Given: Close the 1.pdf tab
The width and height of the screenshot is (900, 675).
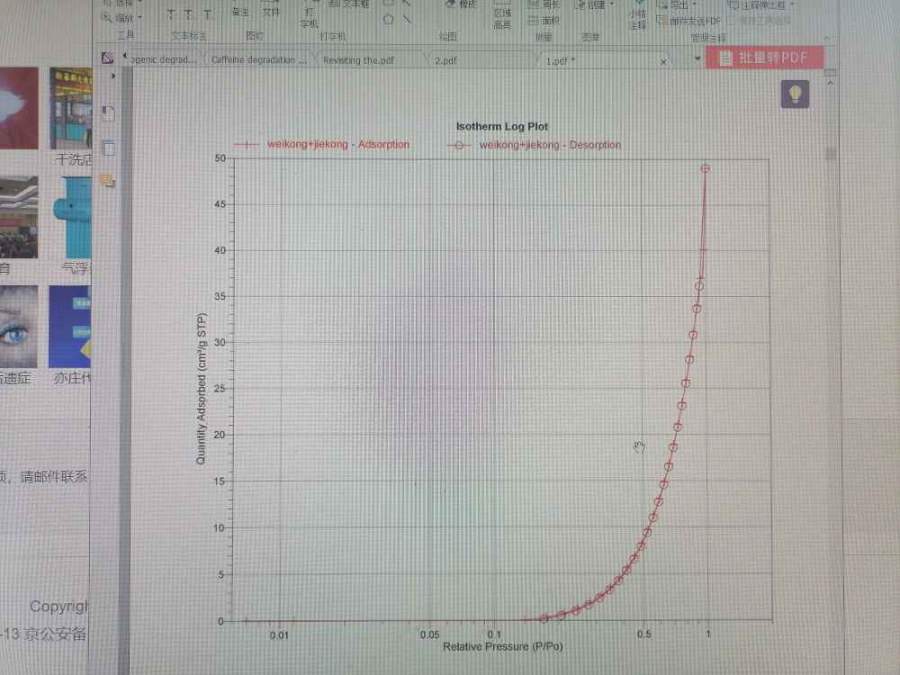Looking at the screenshot, I should pos(663,61).
